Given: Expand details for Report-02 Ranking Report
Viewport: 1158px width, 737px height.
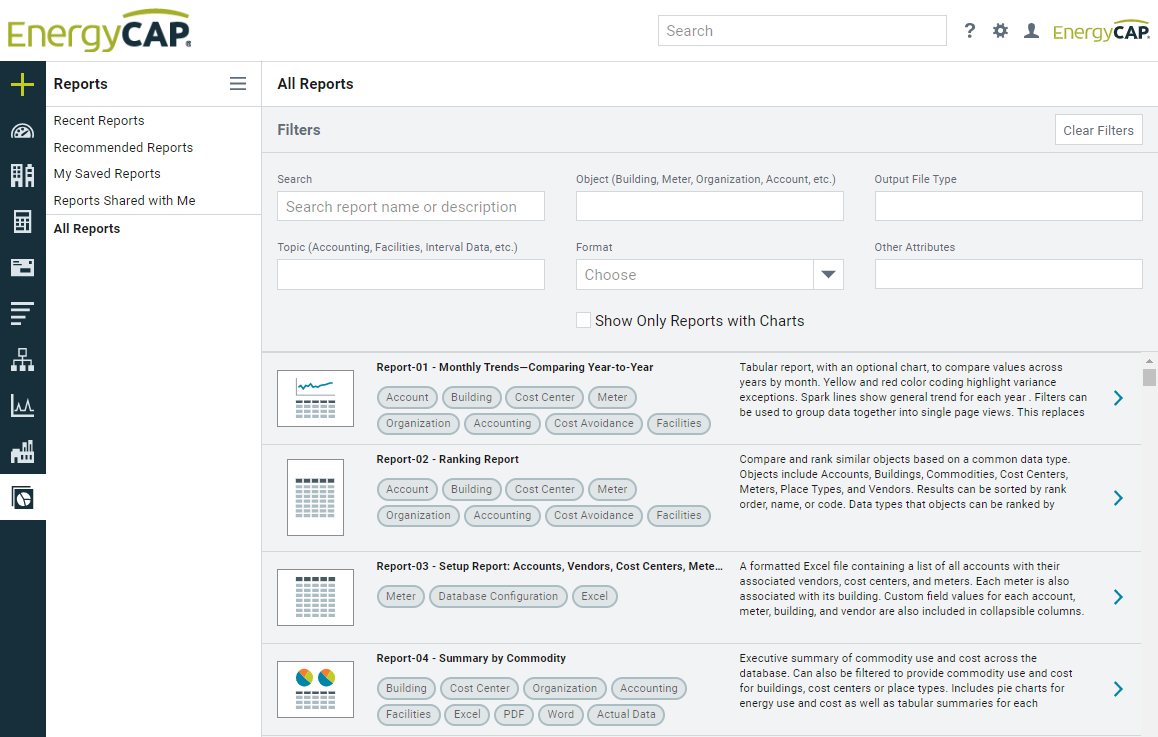Looking at the screenshot, I should (1118, 497).
